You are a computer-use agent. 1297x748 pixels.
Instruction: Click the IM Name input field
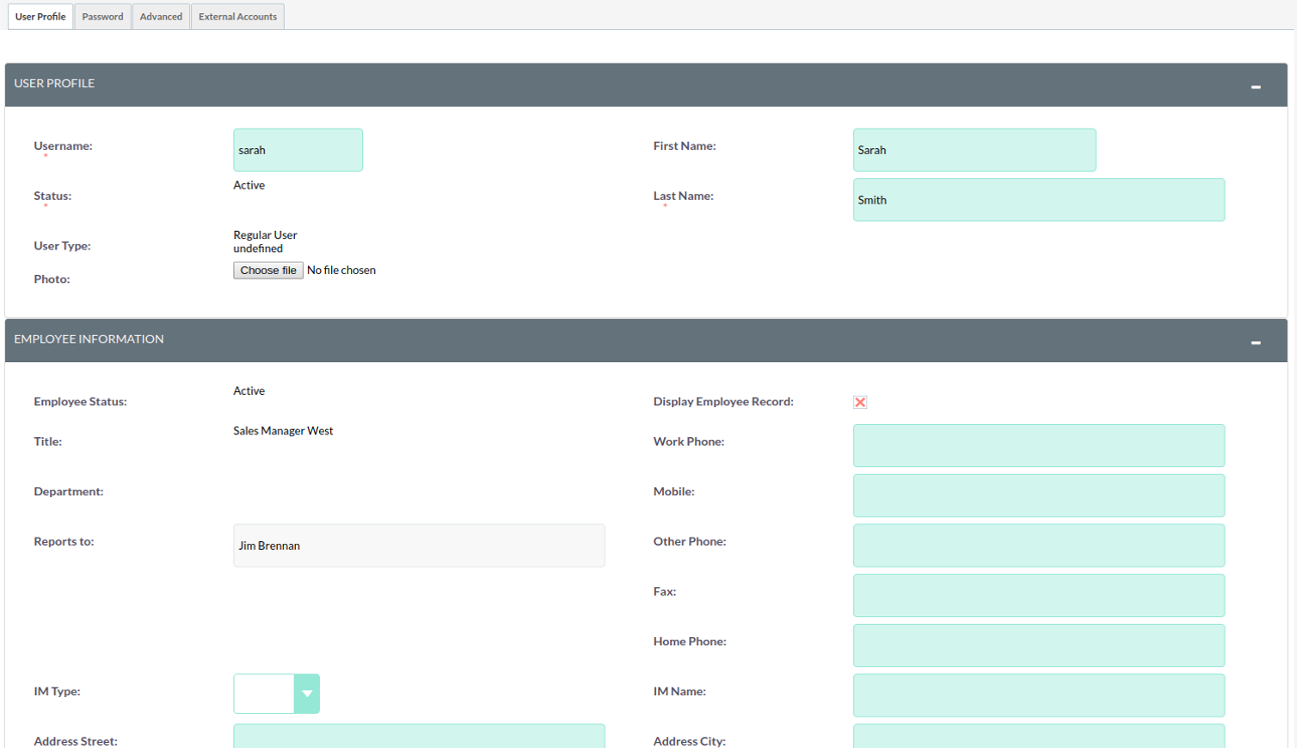[x=1038, y=696]
